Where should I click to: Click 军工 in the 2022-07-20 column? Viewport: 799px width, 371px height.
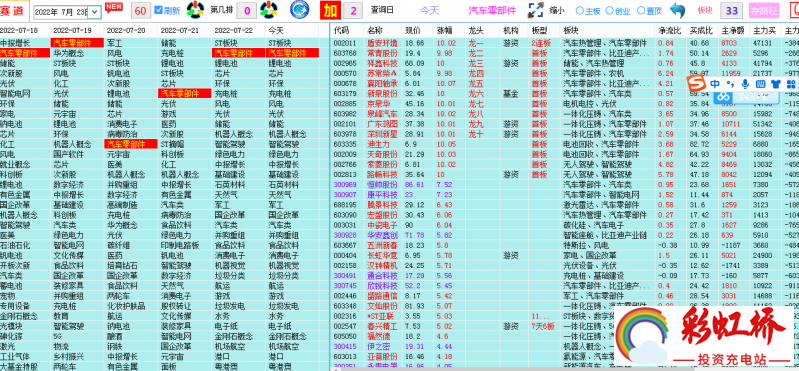tap(114, 43)
